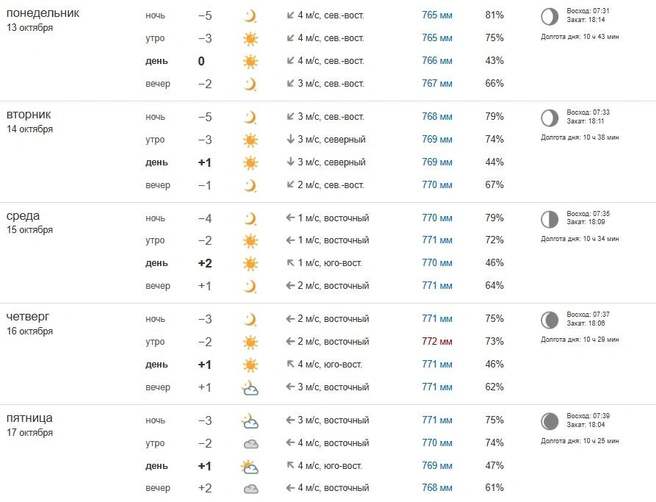Click the wind arrow for Wednesday night

tap(290, 218)
